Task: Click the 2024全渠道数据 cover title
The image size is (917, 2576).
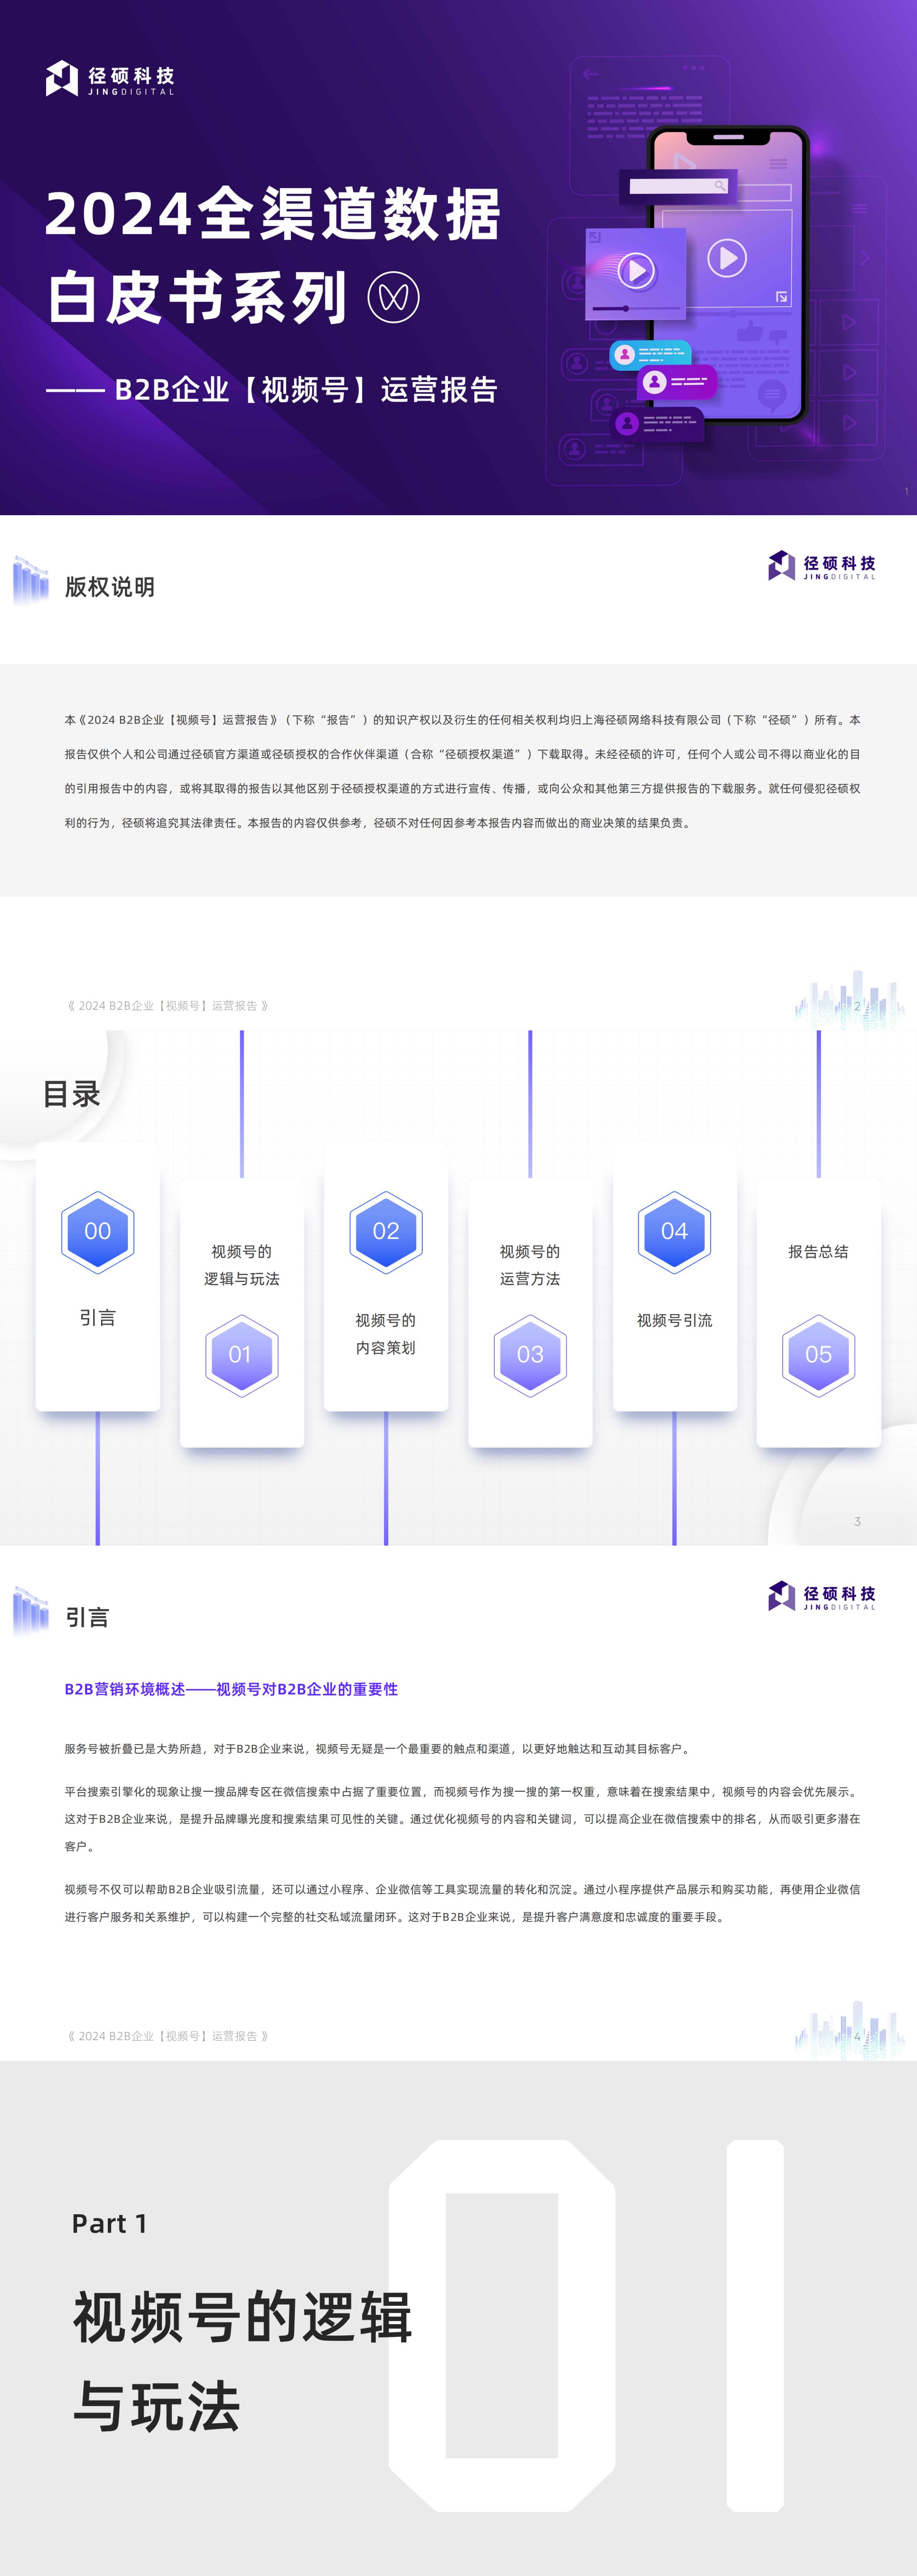Action: 273,213
